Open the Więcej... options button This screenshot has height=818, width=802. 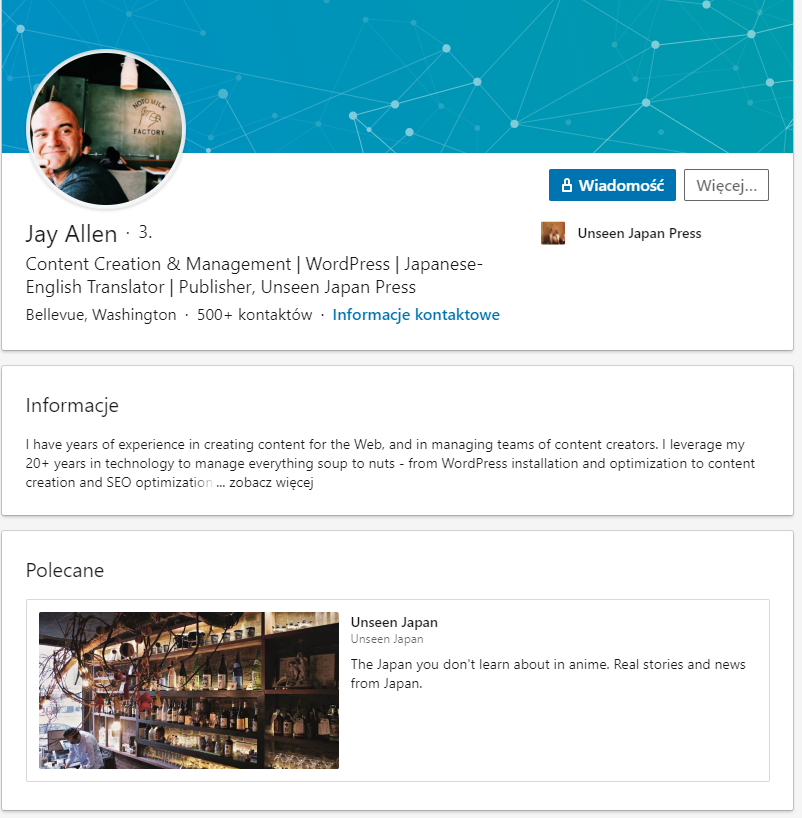click(x=726, y=185)
